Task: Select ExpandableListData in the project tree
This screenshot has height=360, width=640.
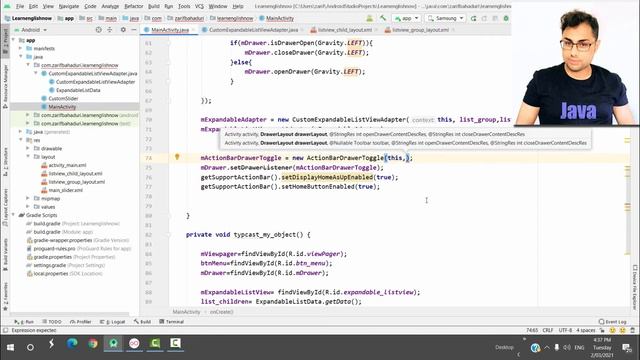Action: (78, 90)
